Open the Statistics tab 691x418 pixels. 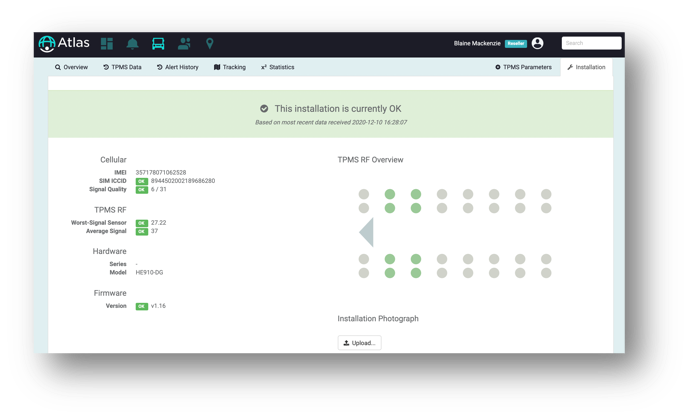(278, 67)
